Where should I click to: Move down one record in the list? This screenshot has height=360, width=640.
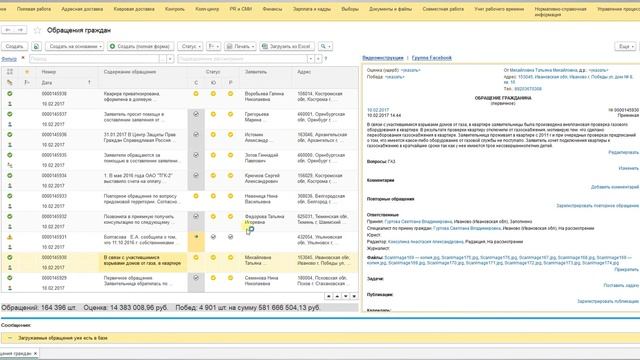pyautogui.click(x=346, y=296)
